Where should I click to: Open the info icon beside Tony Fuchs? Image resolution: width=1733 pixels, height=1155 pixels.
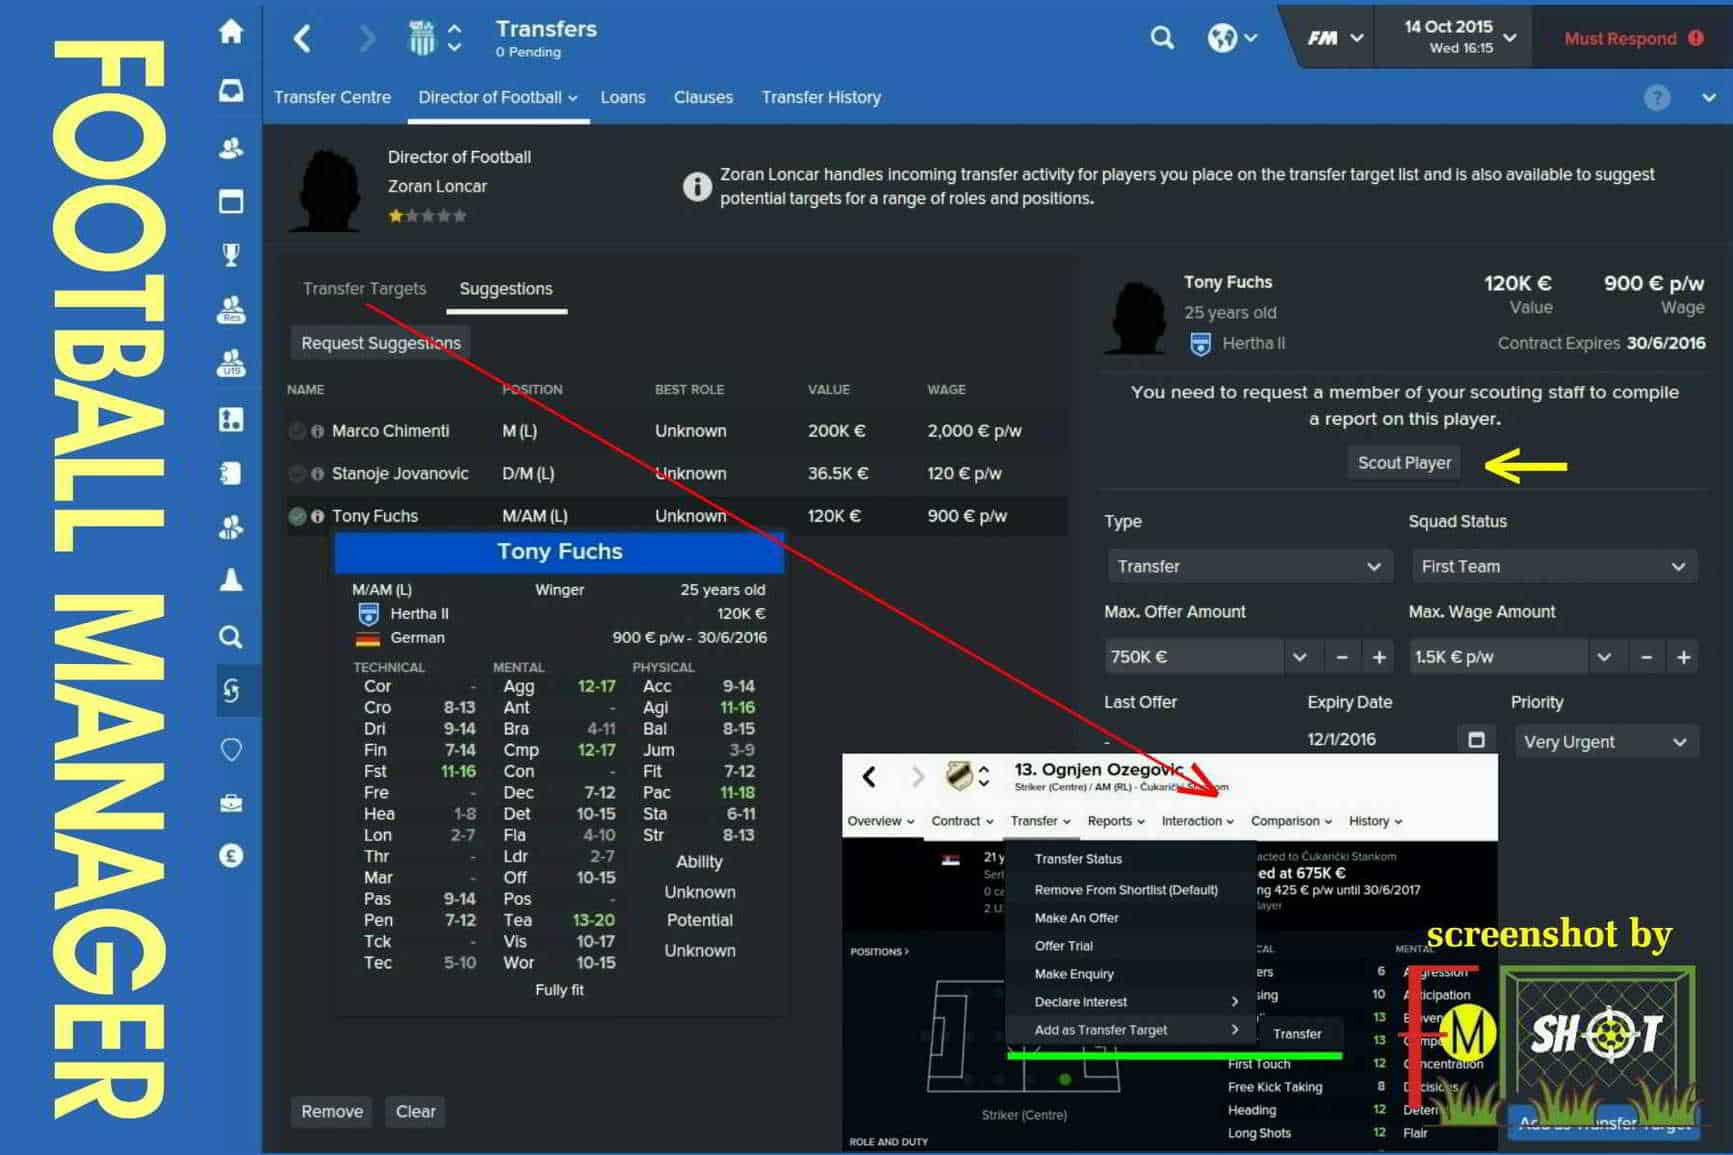(x=317, y=516)
